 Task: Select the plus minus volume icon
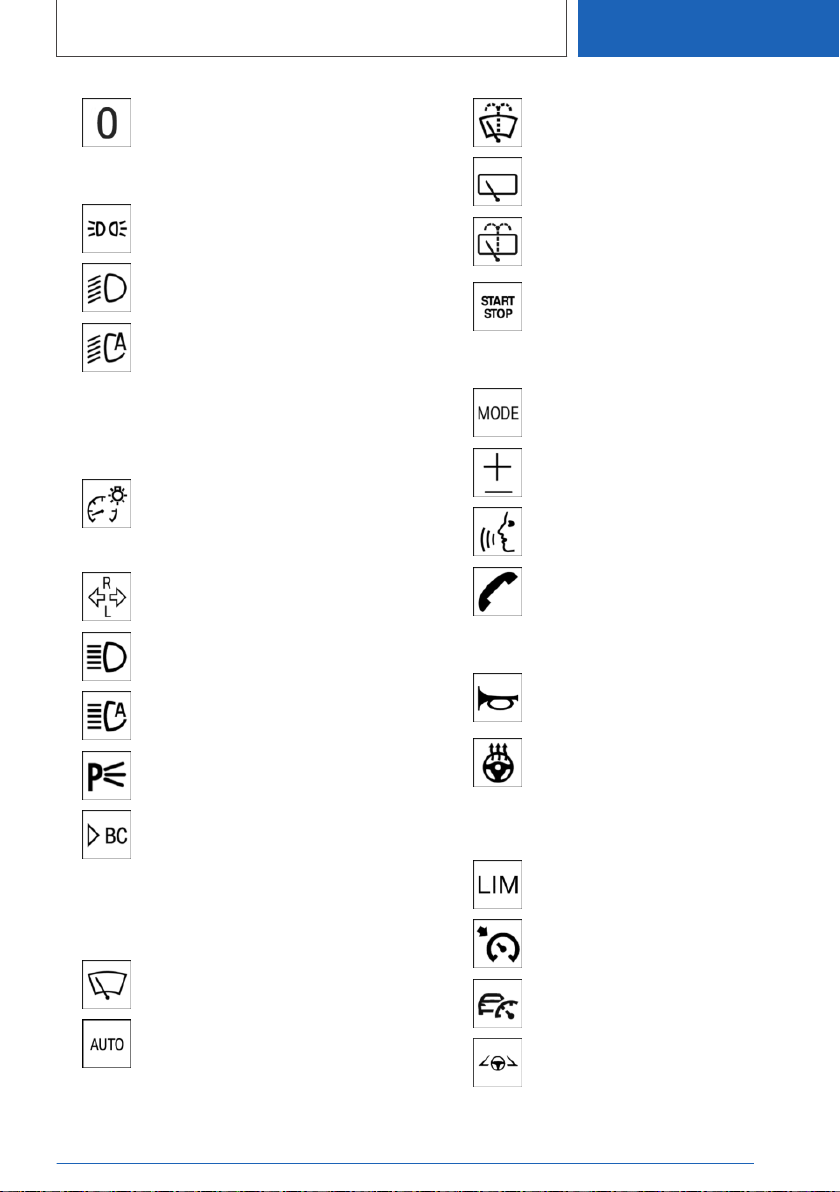coord(497,472)
